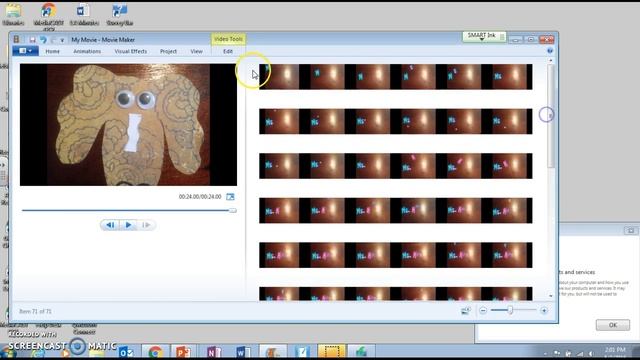Select last clip in top storyboard row
The image size is (640, 360).
507,77
